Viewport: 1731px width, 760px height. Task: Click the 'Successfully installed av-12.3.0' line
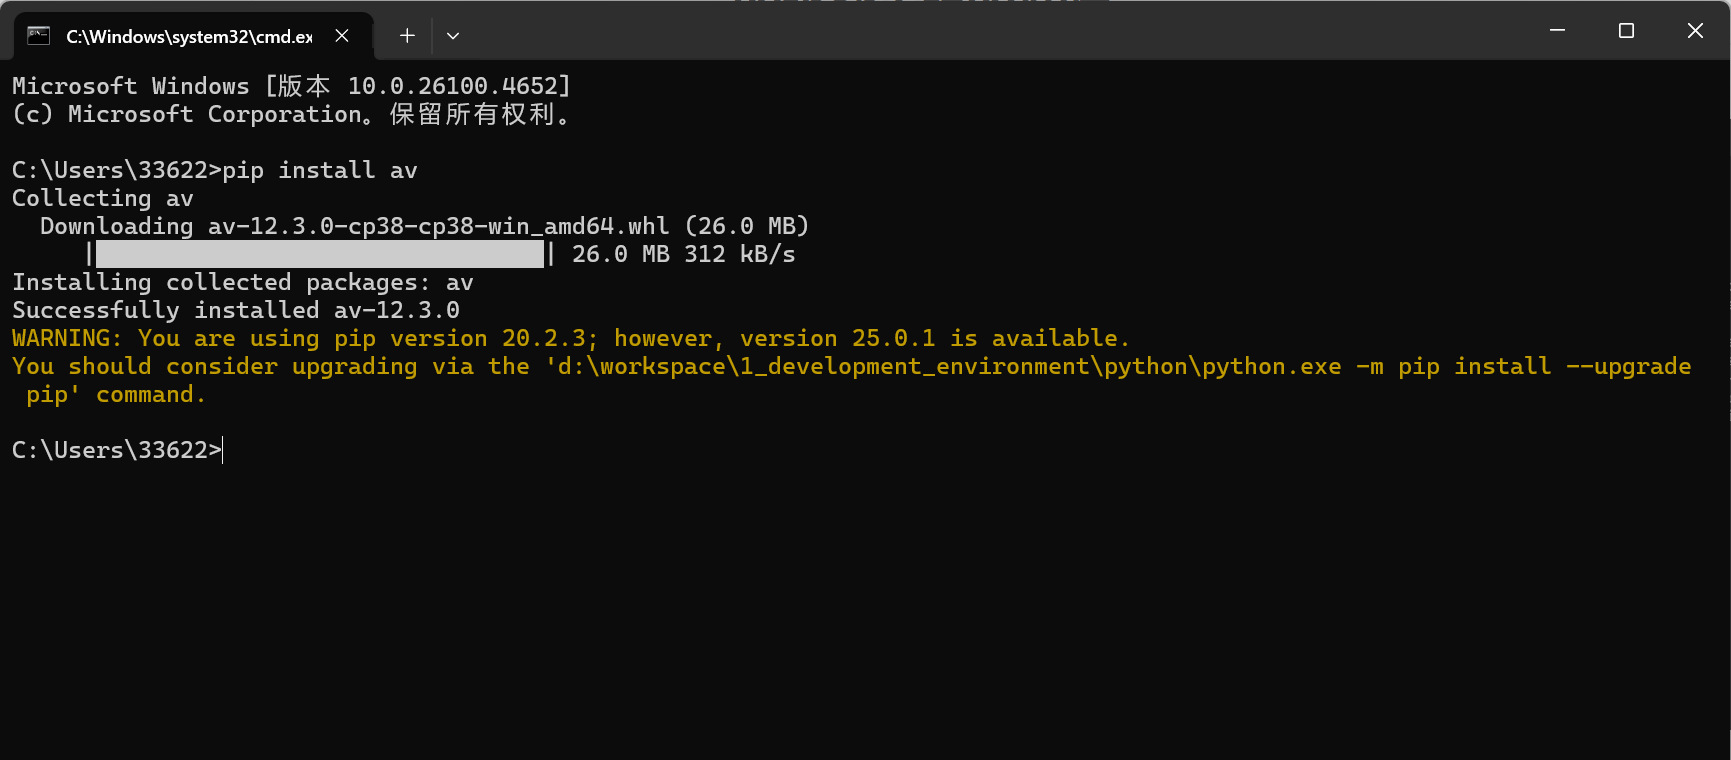pos(235,310)
